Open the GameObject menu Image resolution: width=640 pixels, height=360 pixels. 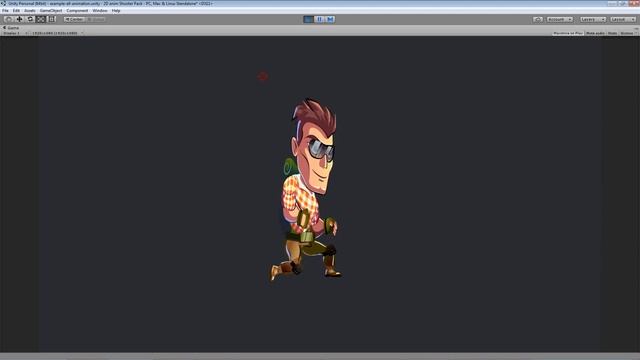click(x=51, y=11)
